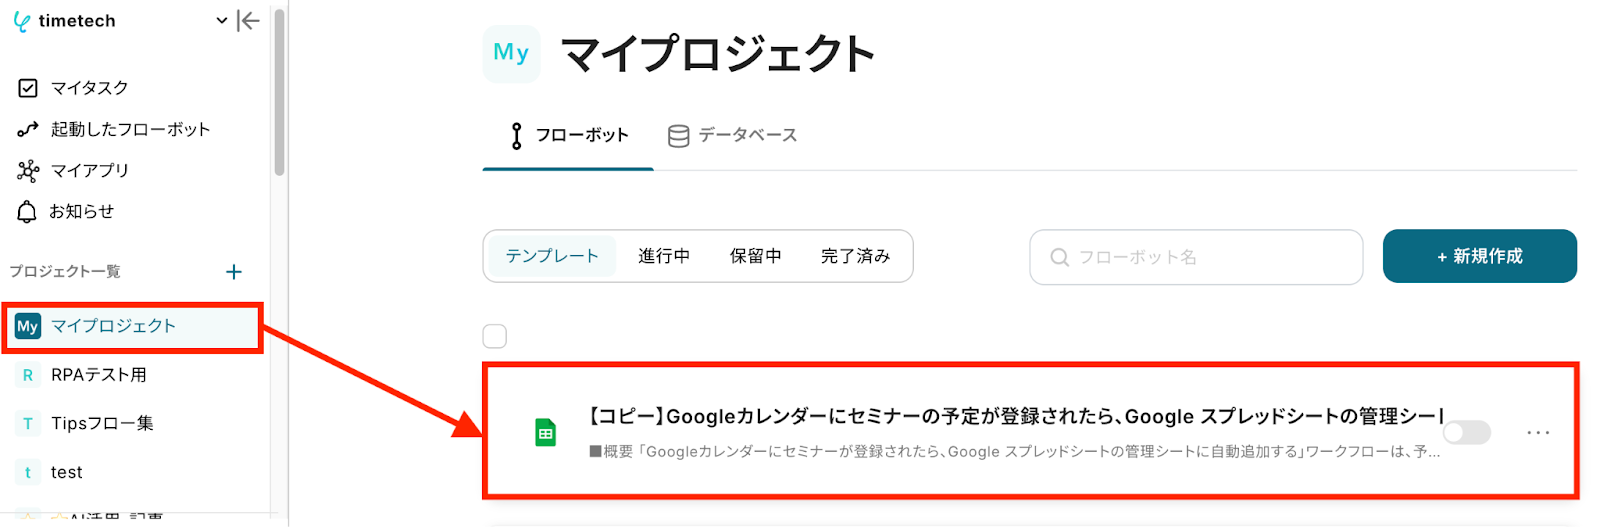Open the RPAテスト用 project
This screenshot has width=1600, height=527.
click(98, 375)
